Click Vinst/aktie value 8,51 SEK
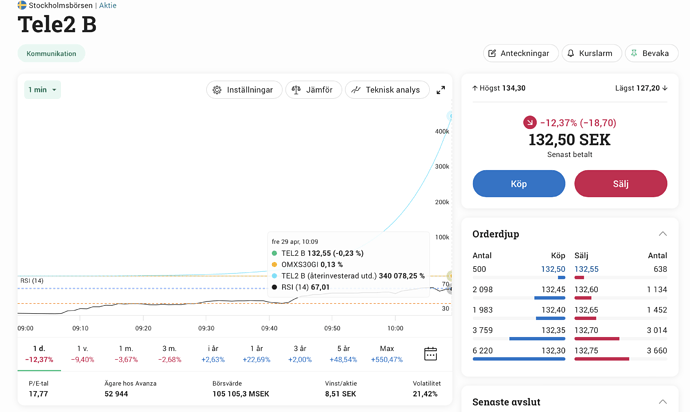 [x=341, y=394]
